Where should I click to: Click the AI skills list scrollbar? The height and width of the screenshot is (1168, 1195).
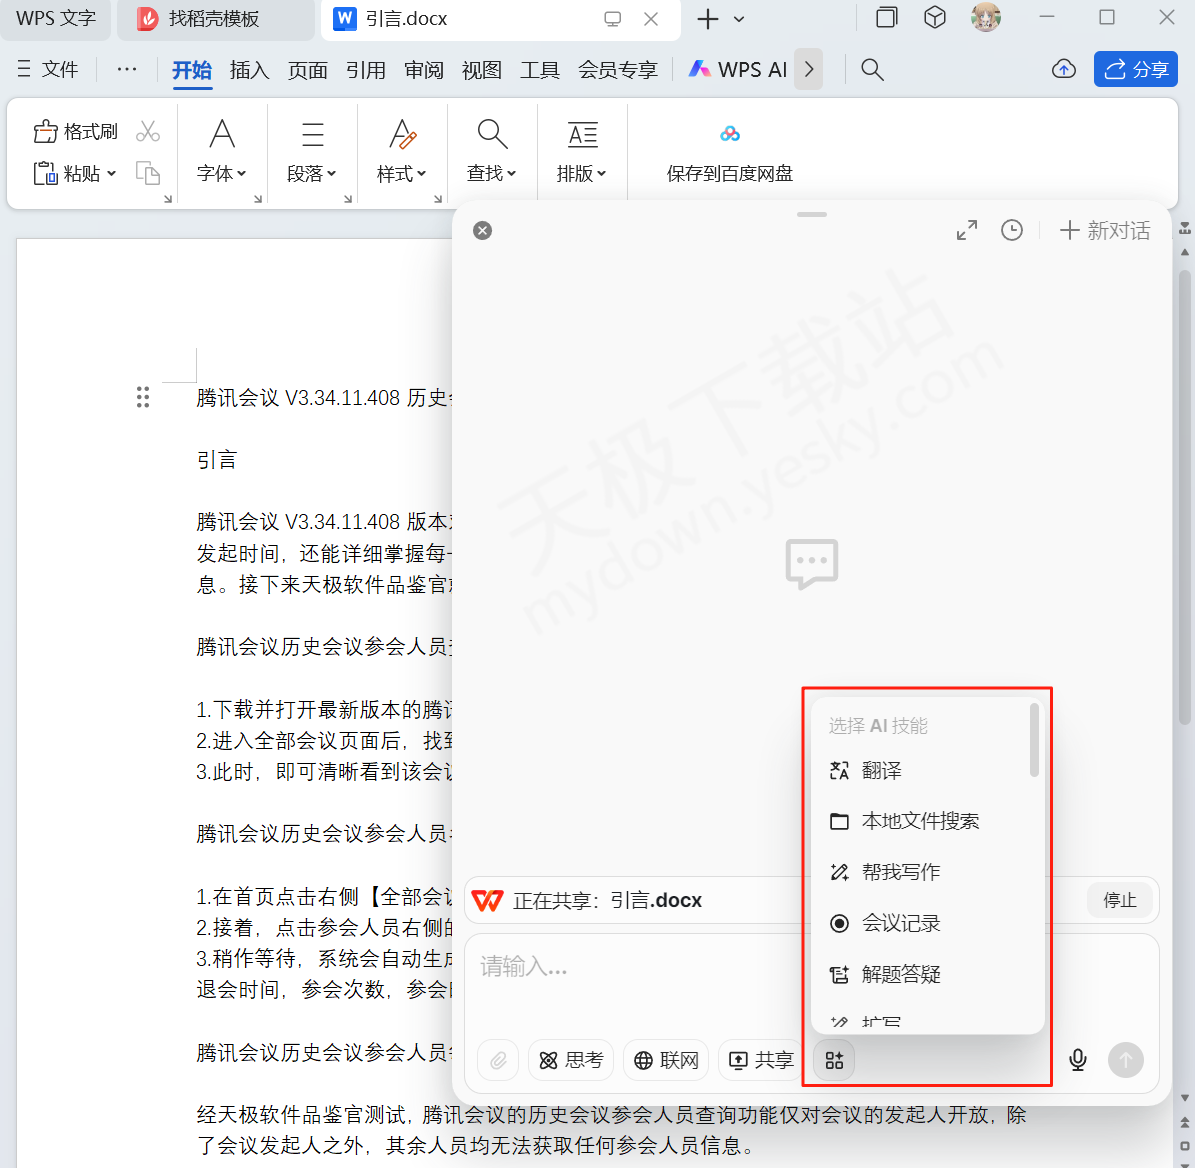click(1034, 740)
